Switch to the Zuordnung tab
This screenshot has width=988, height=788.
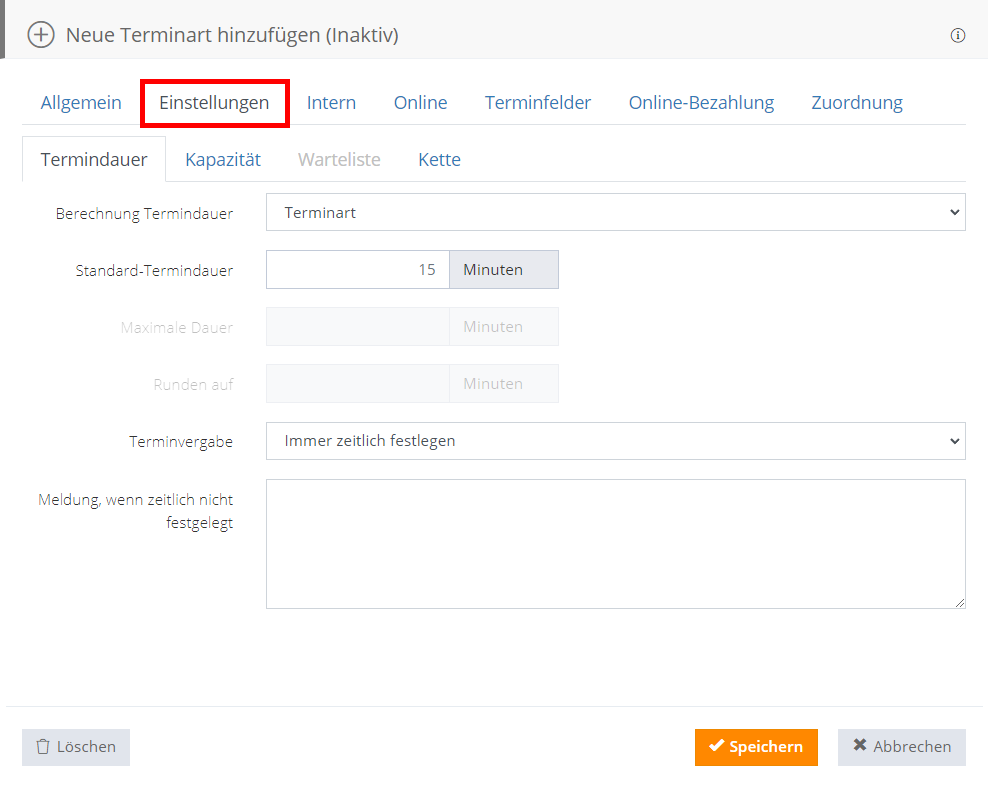click(x=857, y=103)
